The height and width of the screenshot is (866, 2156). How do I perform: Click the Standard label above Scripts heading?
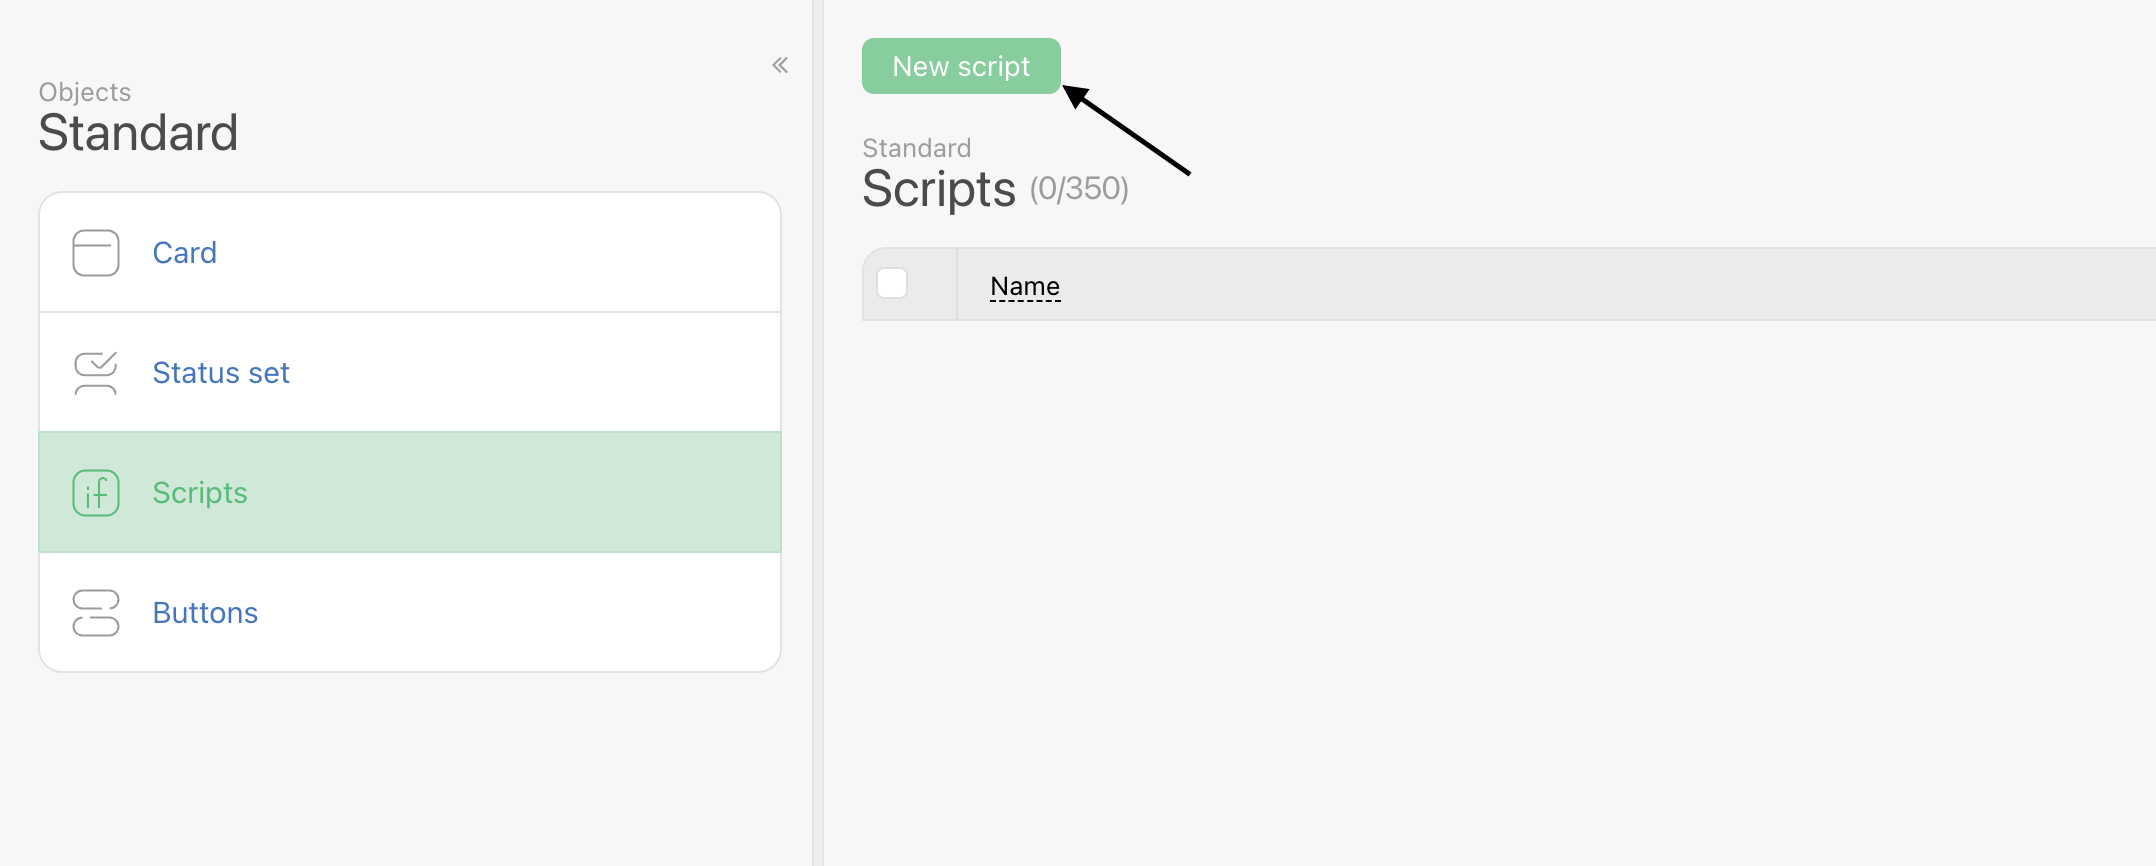(x=917, y=148)
